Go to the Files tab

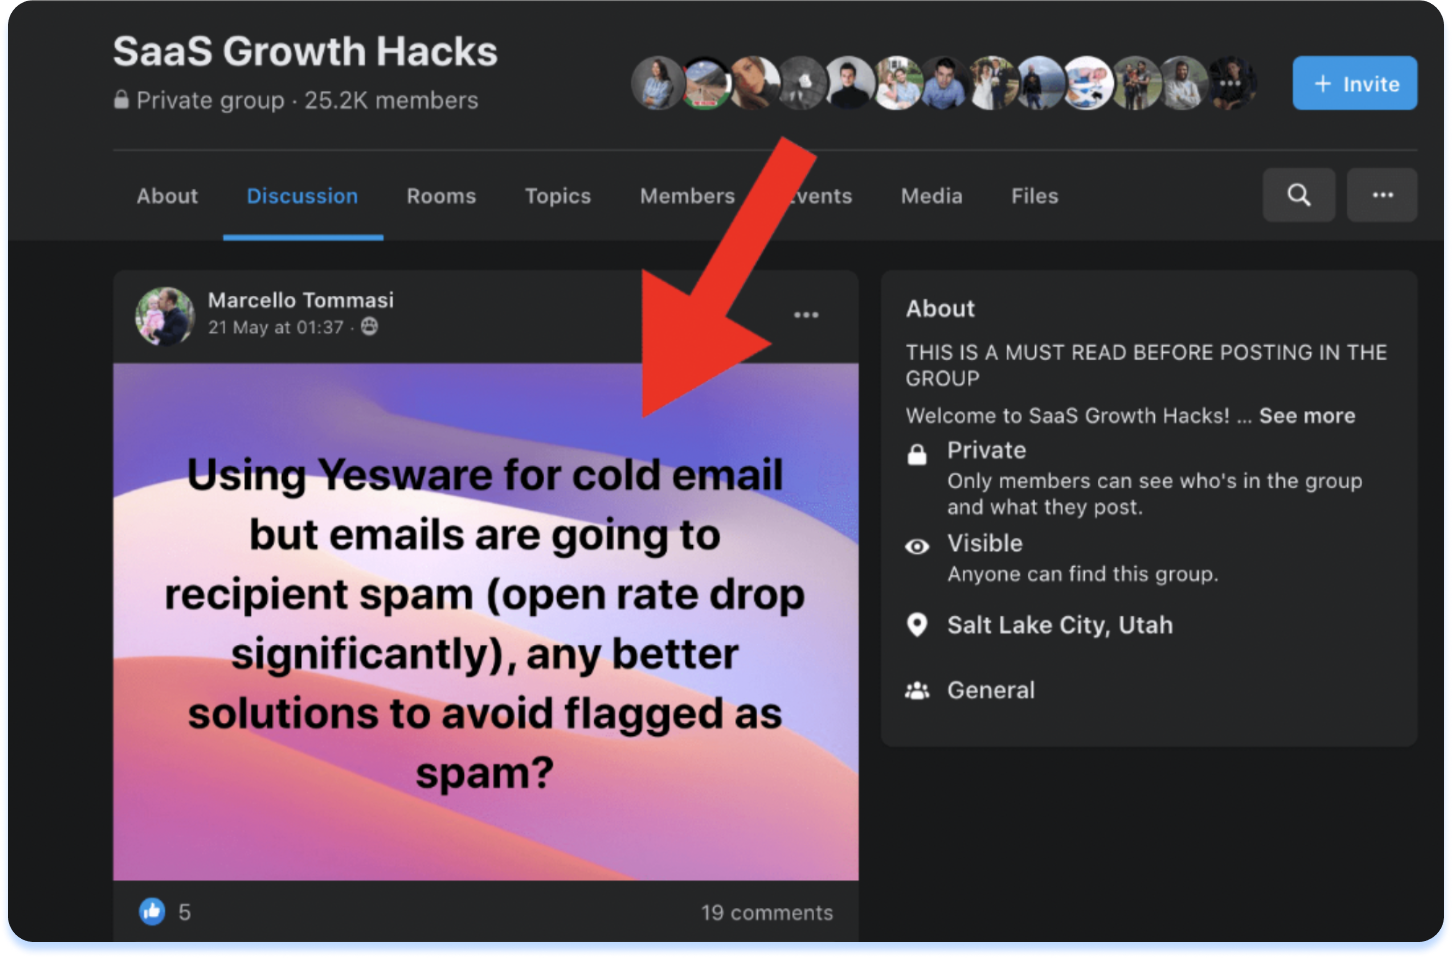(1034, 196)
